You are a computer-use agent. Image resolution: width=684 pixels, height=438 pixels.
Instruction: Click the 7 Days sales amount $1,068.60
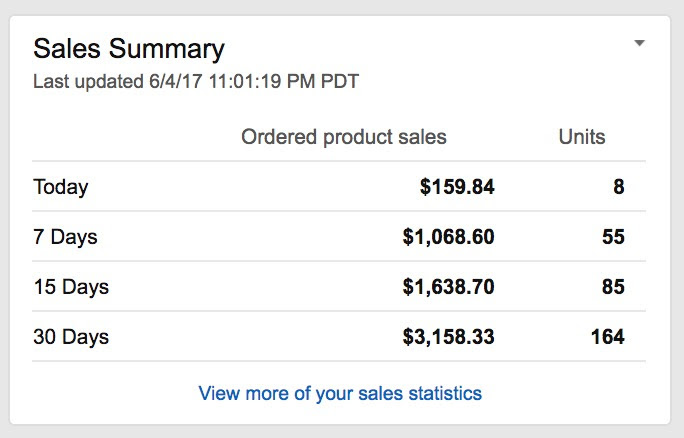click(x=448, y=237)
